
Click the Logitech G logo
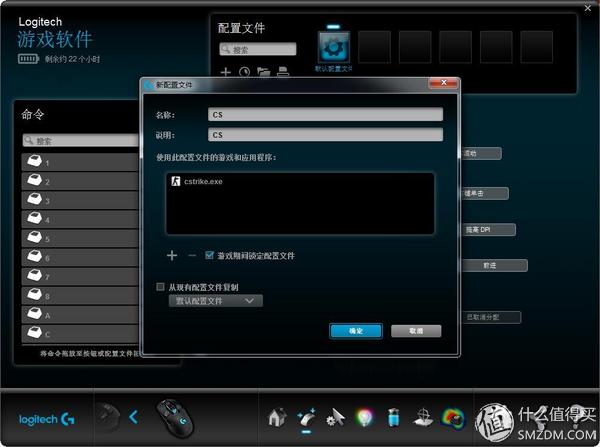(x=46, y=419)
